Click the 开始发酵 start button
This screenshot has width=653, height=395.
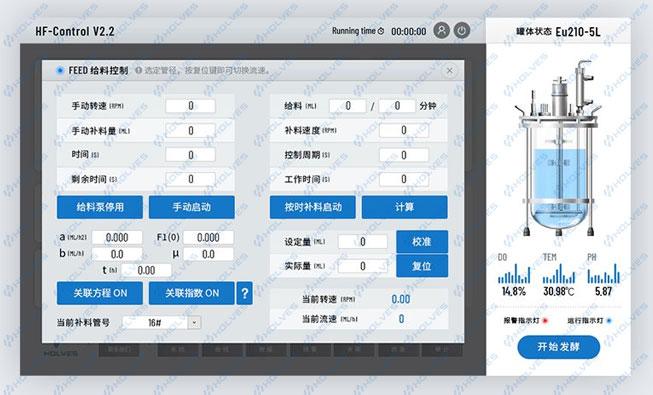click(558, 347)
